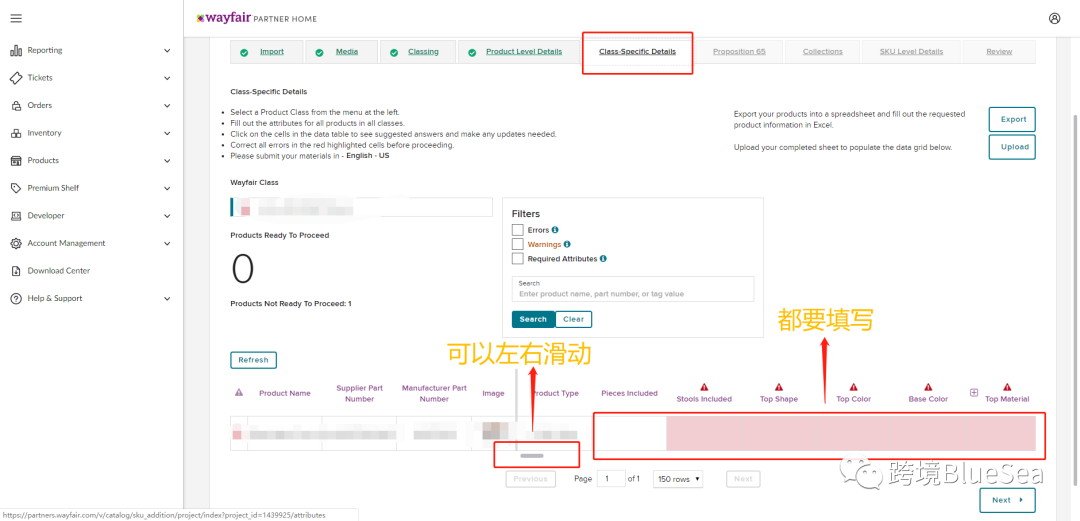The image size is (1080, 521).
Task: Click the Inventory boxes icon
Action: (x=16, y=133)
